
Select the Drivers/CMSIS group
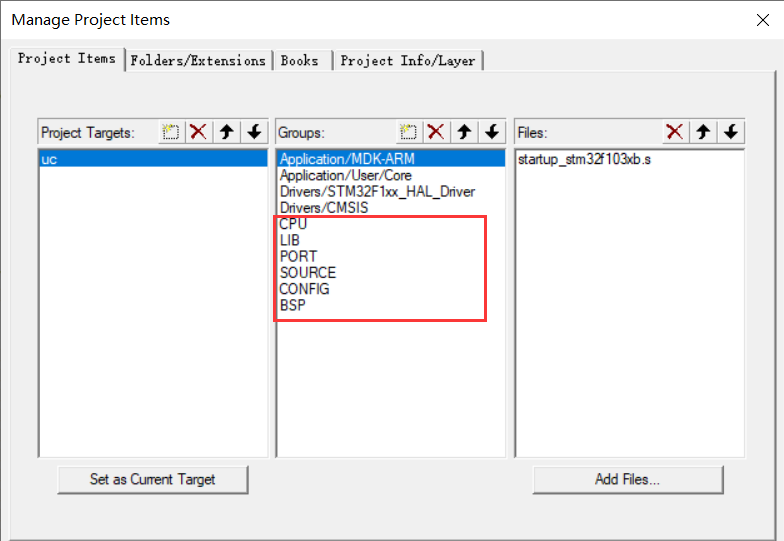coord(391,208)
